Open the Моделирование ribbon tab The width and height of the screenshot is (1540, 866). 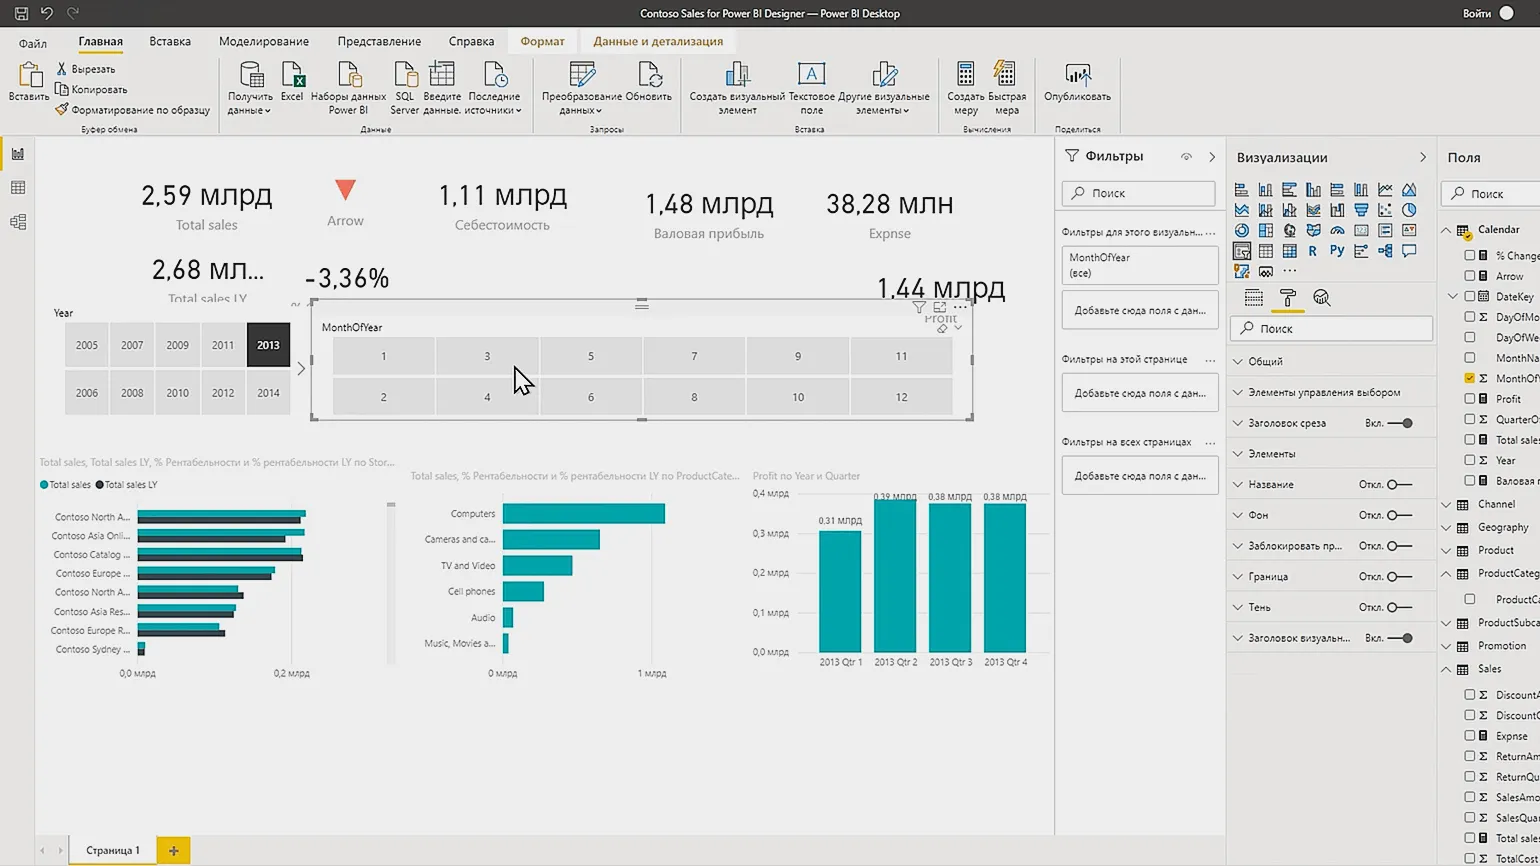pyautogui.click(x=263, y=42)
